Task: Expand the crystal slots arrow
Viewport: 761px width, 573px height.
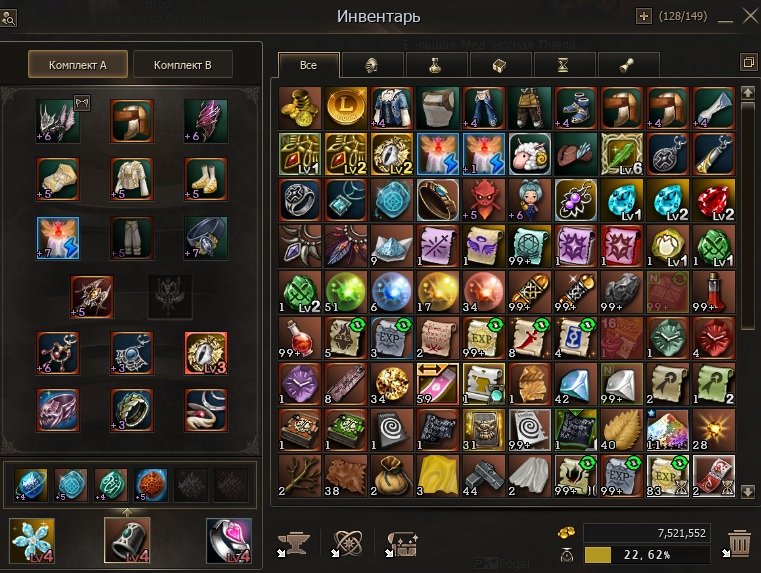Action: coord(127,511)
